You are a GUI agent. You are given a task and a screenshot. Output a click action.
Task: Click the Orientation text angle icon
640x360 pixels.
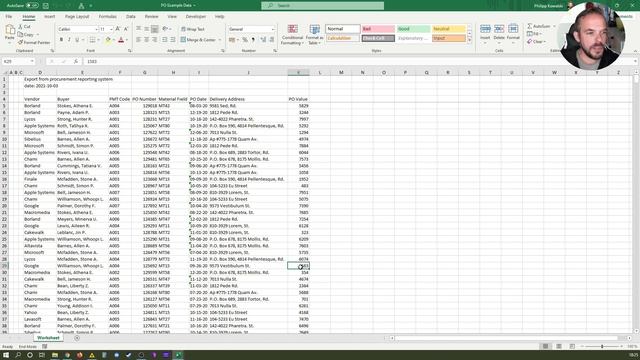coord(165,29)
